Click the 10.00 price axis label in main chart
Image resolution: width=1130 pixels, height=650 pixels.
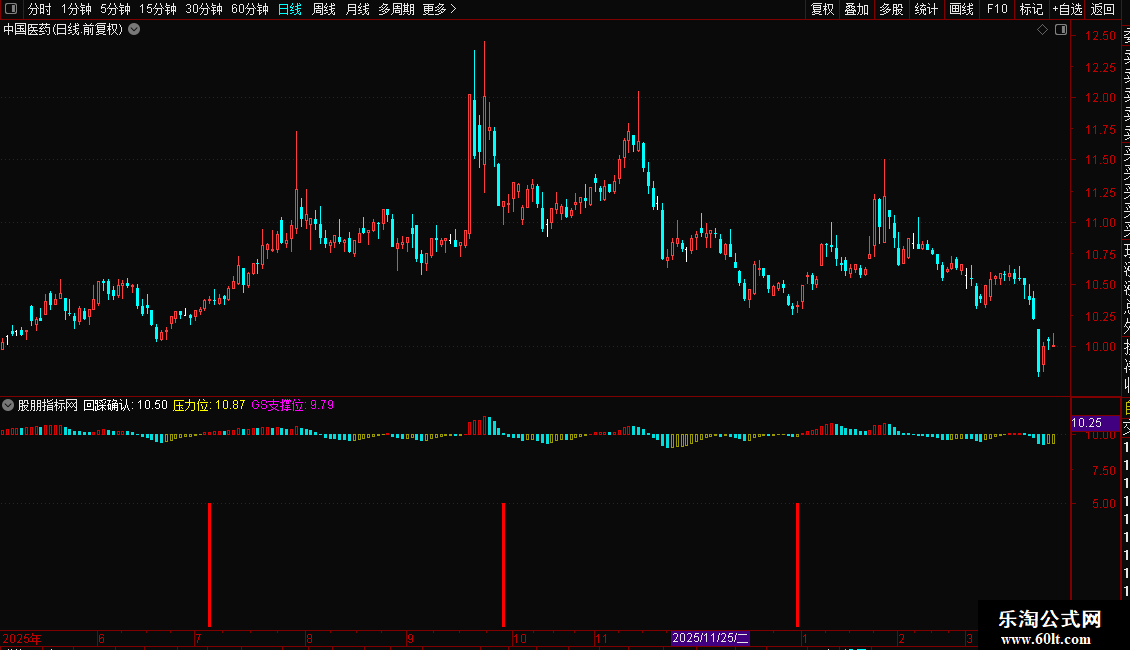click(x=1100, y=347)
